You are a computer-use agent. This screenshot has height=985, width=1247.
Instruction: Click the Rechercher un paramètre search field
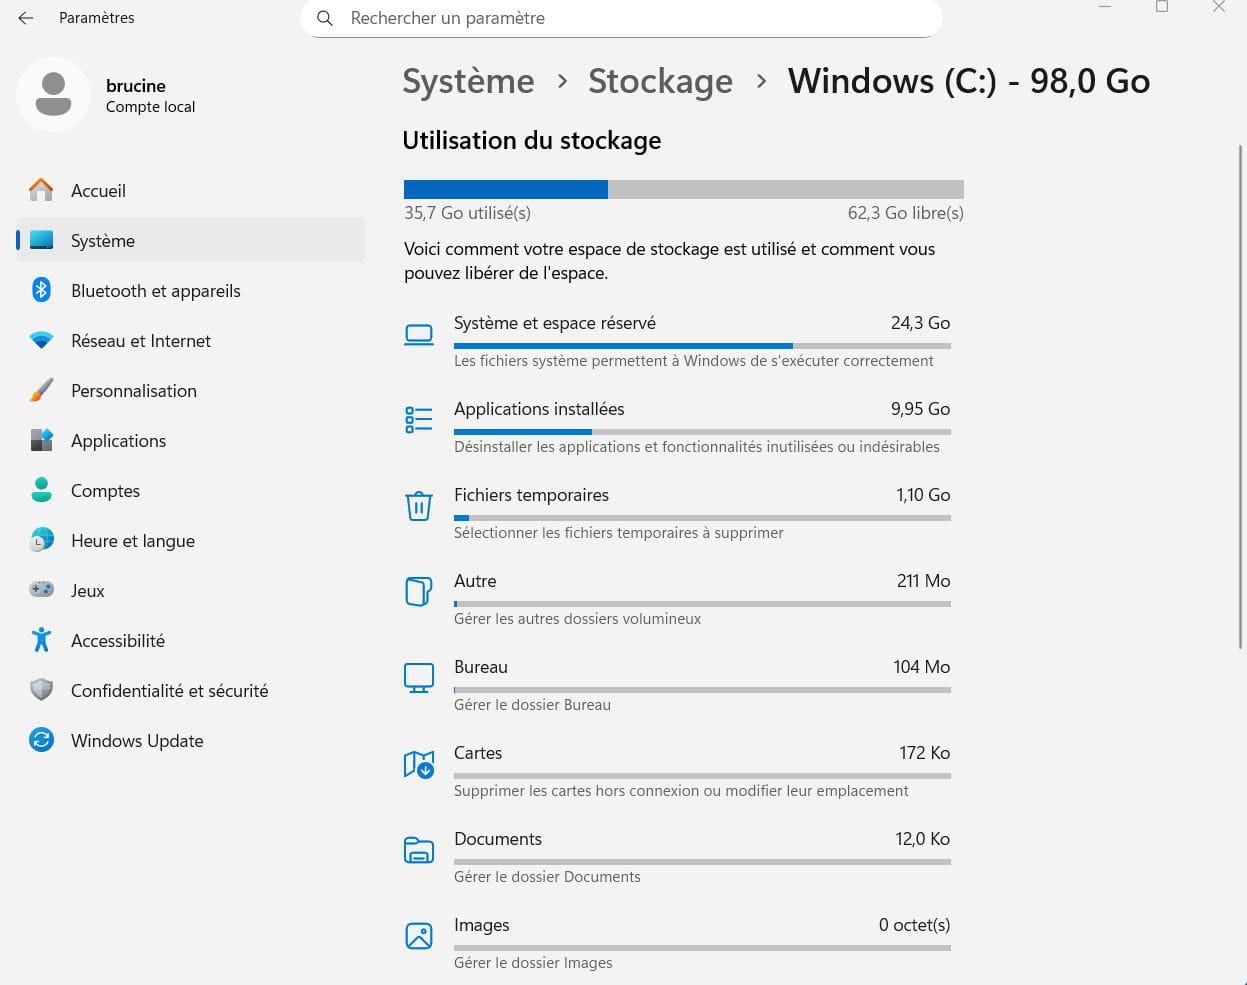coord(621,18)
